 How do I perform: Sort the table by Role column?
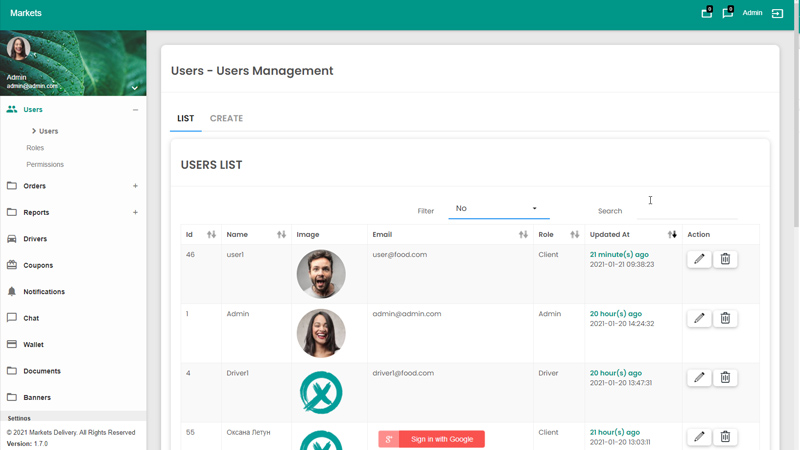(574, 235)
